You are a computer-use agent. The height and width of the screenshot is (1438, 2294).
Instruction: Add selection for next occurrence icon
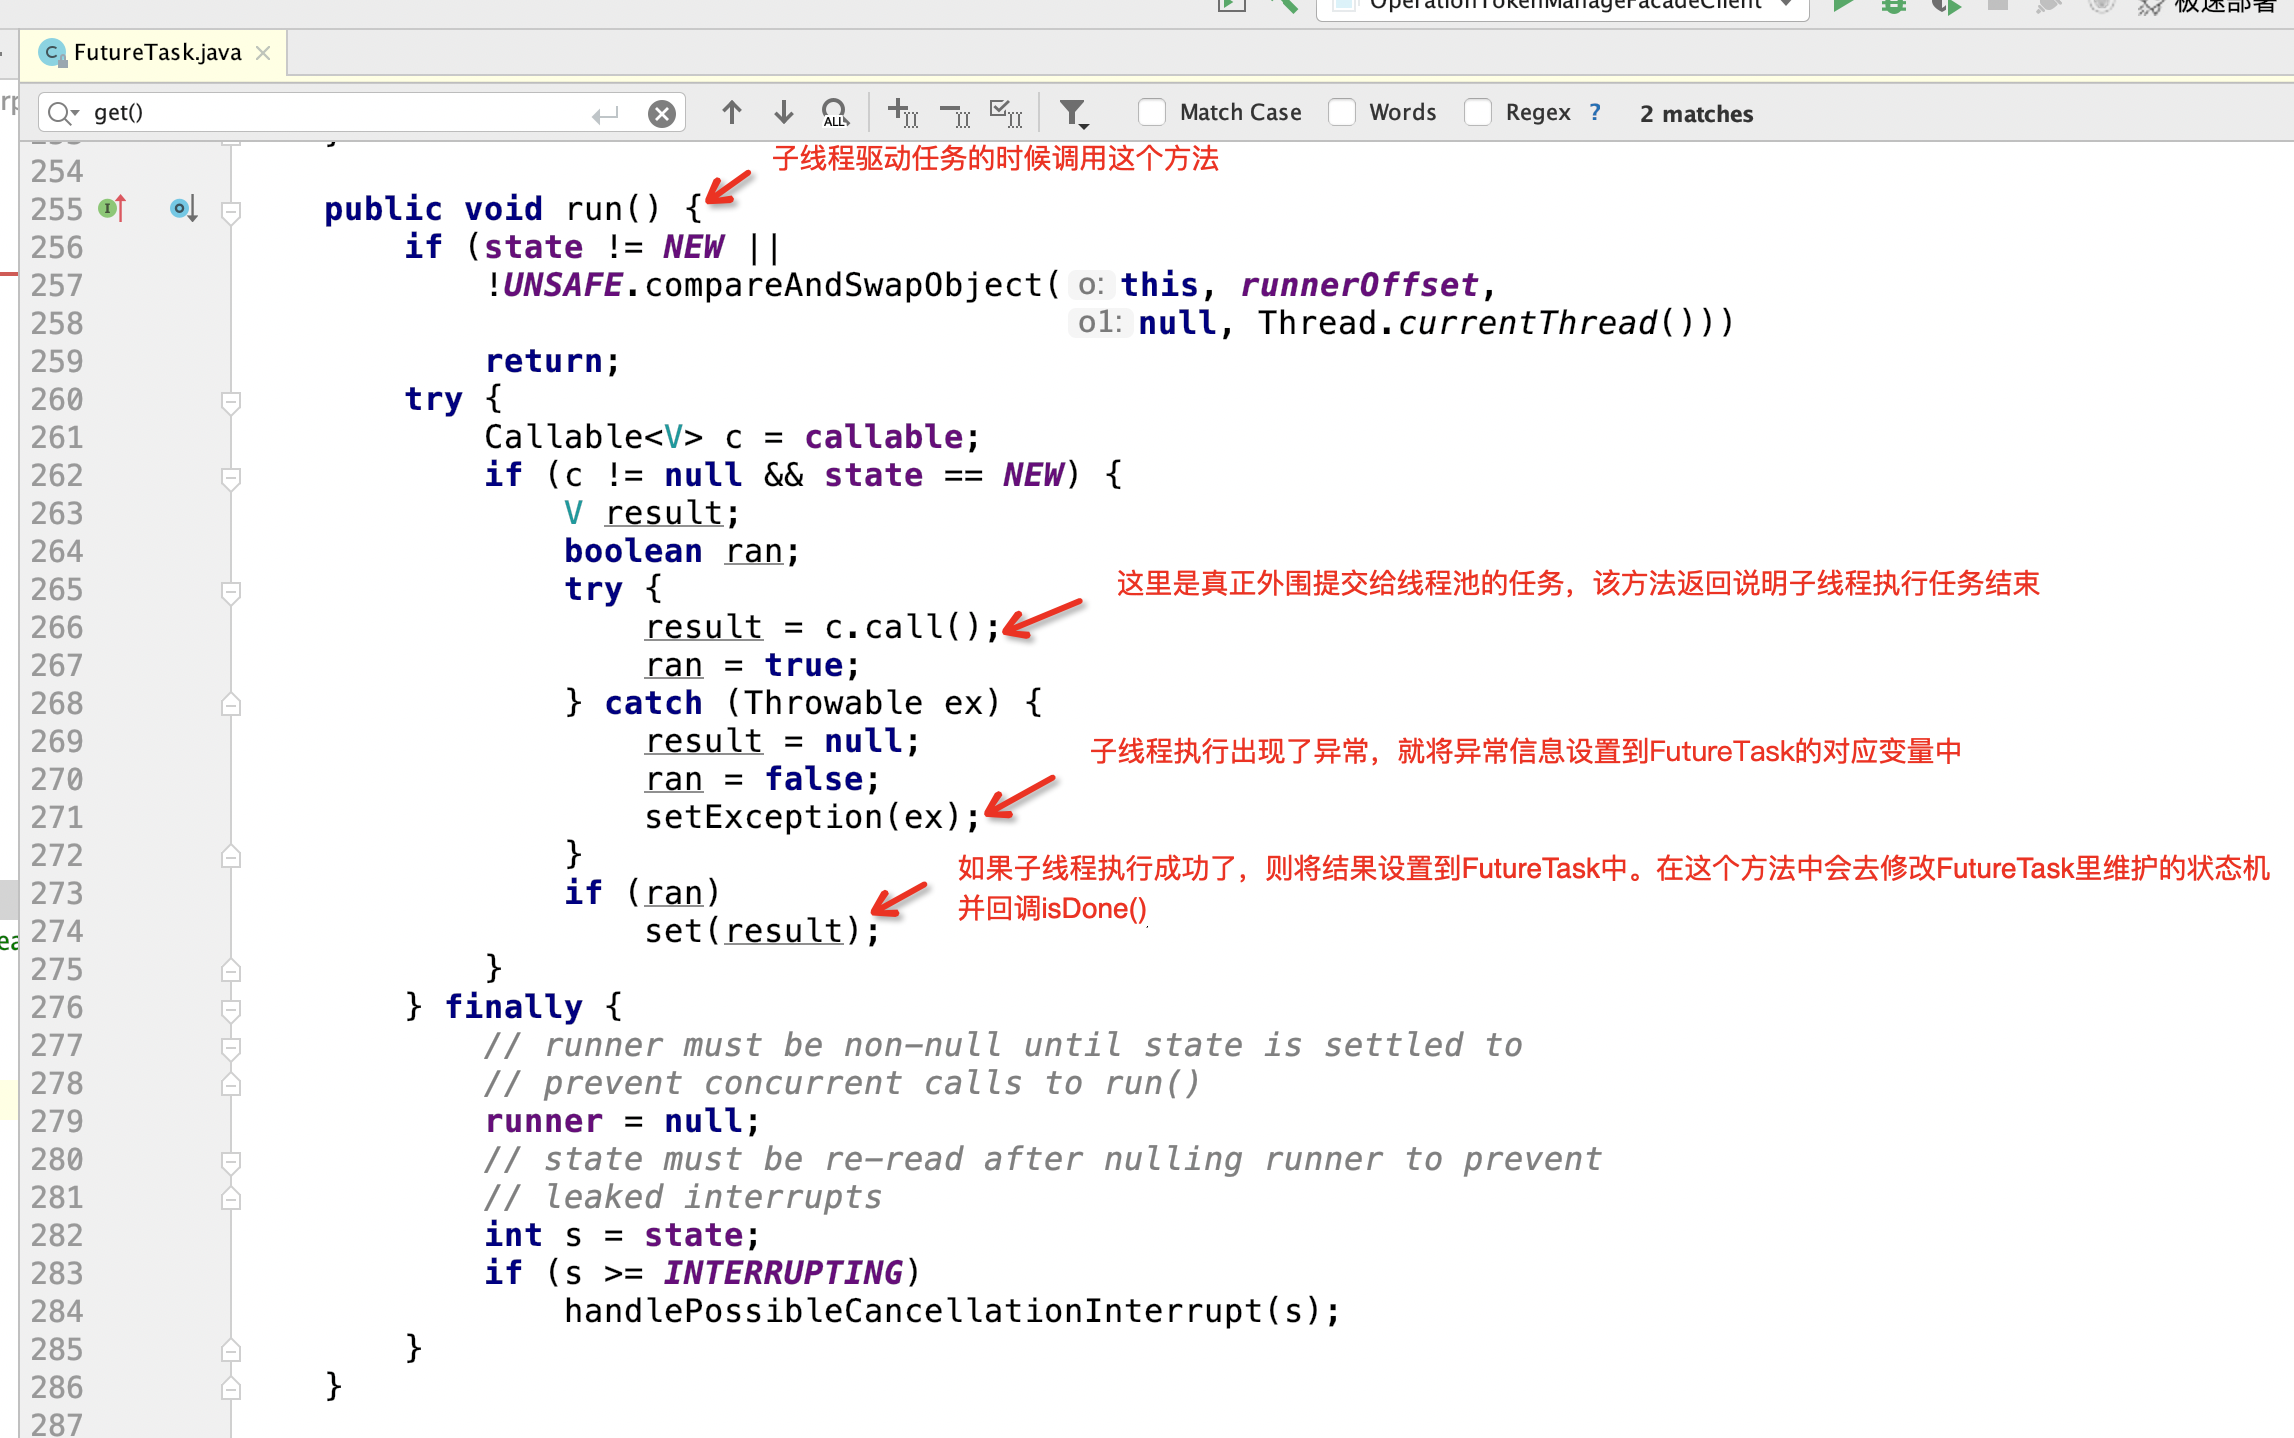[902, 113]
